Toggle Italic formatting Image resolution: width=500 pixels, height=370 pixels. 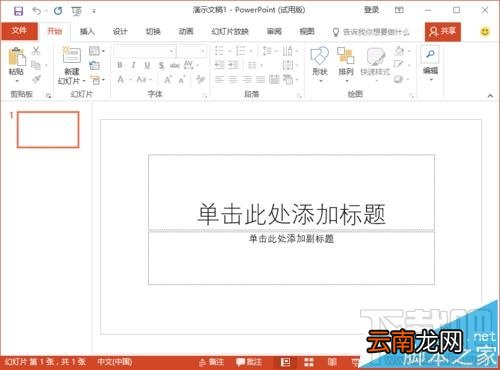pos(133,65)
